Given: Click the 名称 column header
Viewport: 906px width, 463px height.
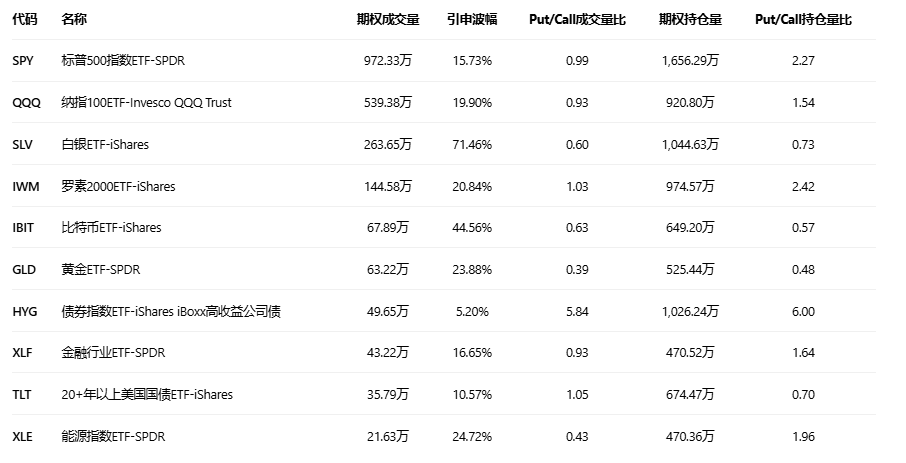Looking at the screenshot, I should 73,19.
